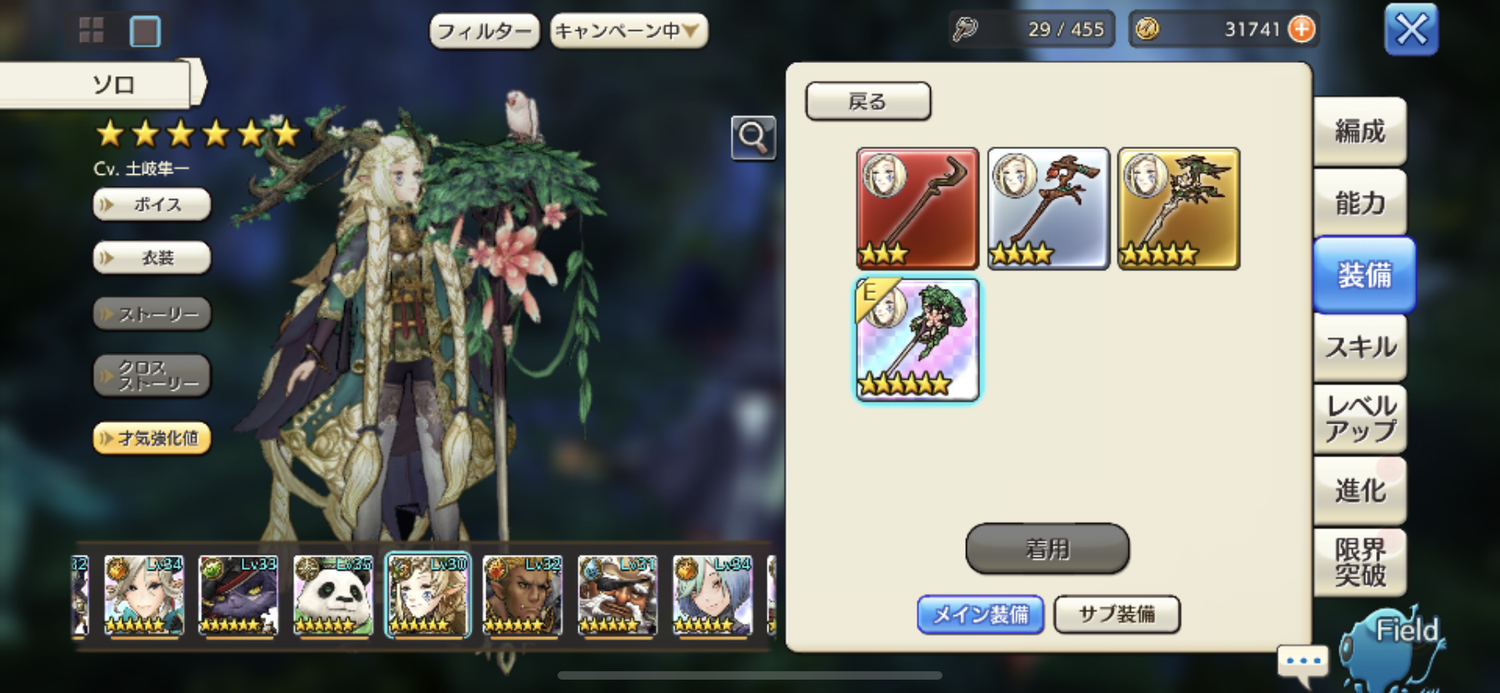Screen dimensions: 1500x693
Task: Select the panda character thumbnail
Action: tap(333, 596)
